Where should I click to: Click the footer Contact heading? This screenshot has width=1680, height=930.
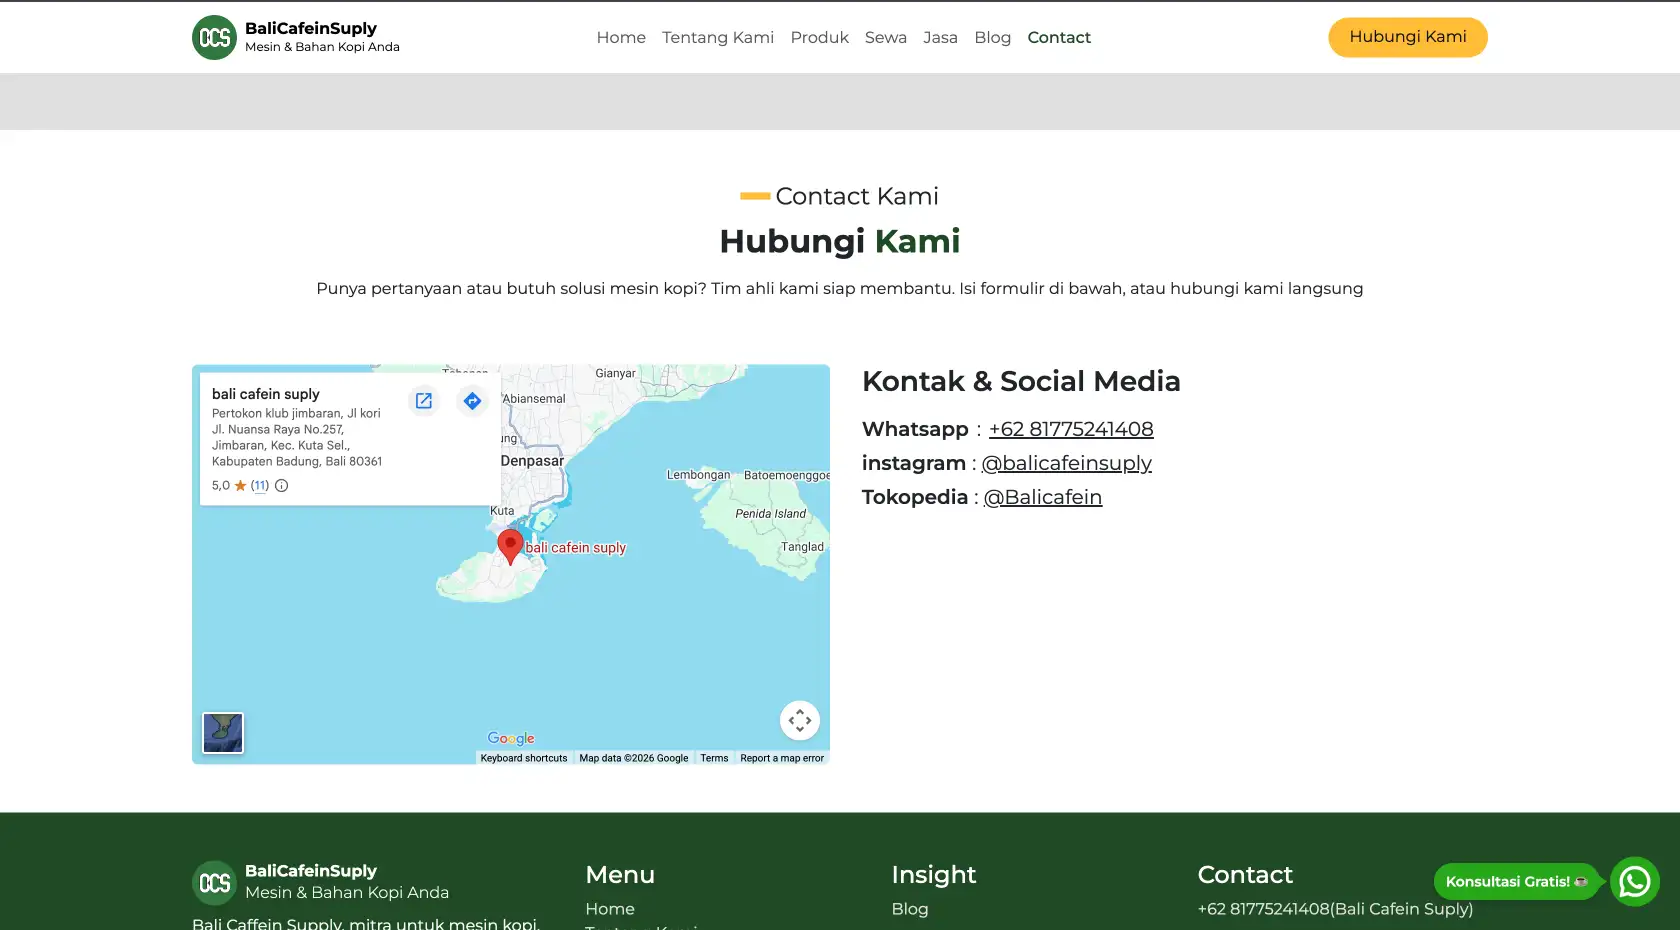1245,875
